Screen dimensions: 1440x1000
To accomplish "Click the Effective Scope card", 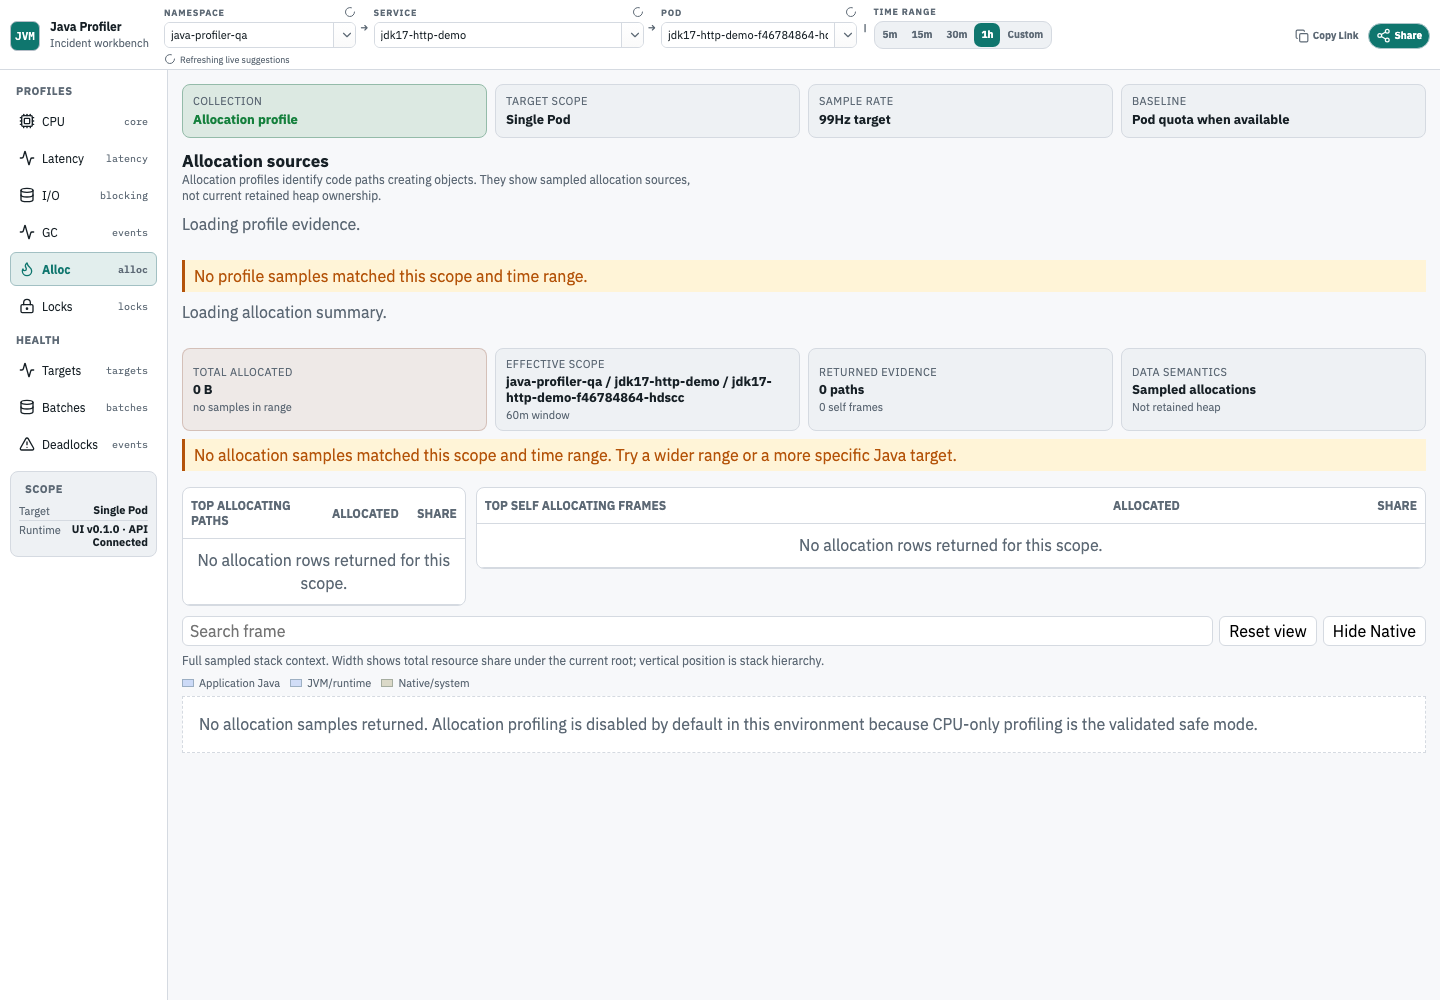I will point(647,389).
